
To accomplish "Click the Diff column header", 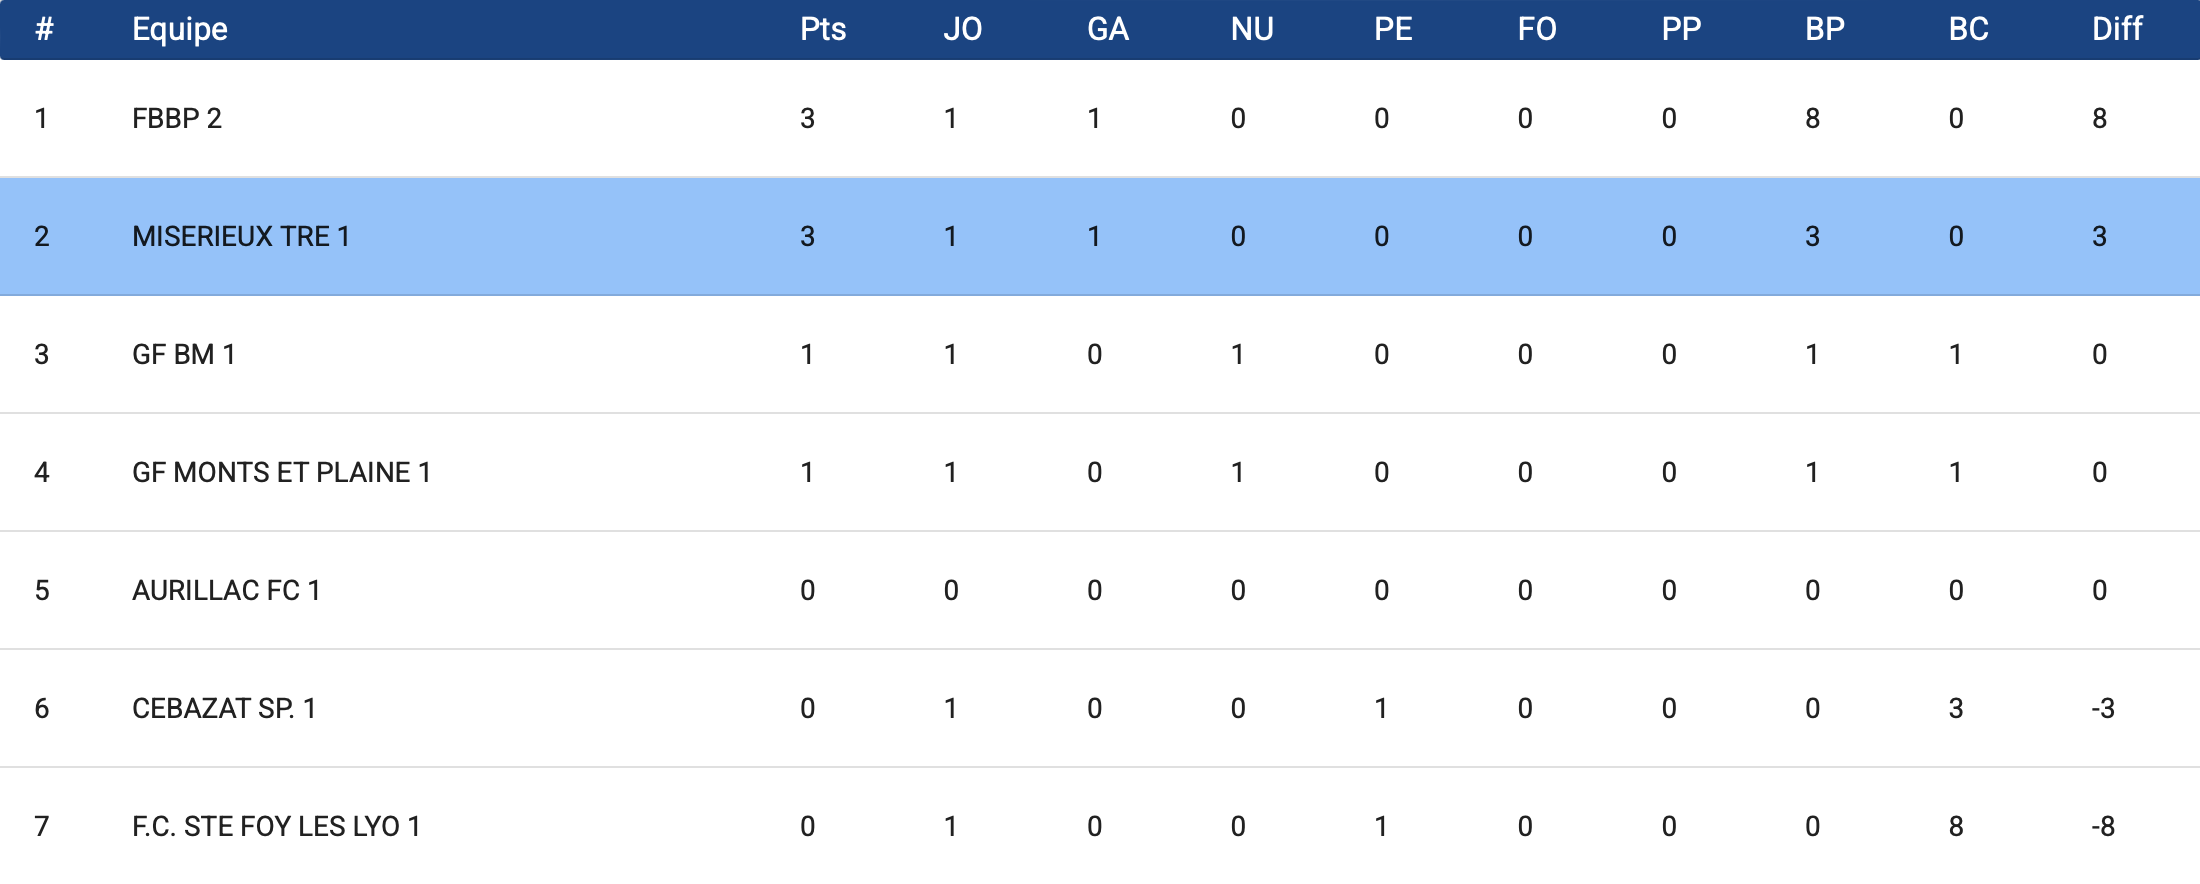I will pyautogui.click(x=2117, y=29).
